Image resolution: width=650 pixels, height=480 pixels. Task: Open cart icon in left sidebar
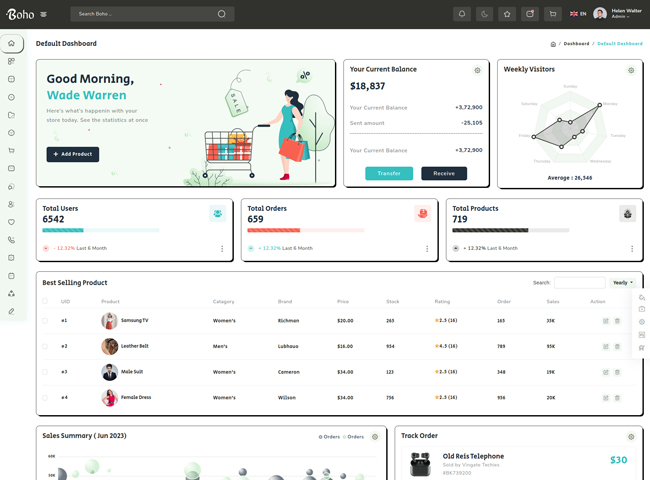pyautogui.click(x=11, y=151)
